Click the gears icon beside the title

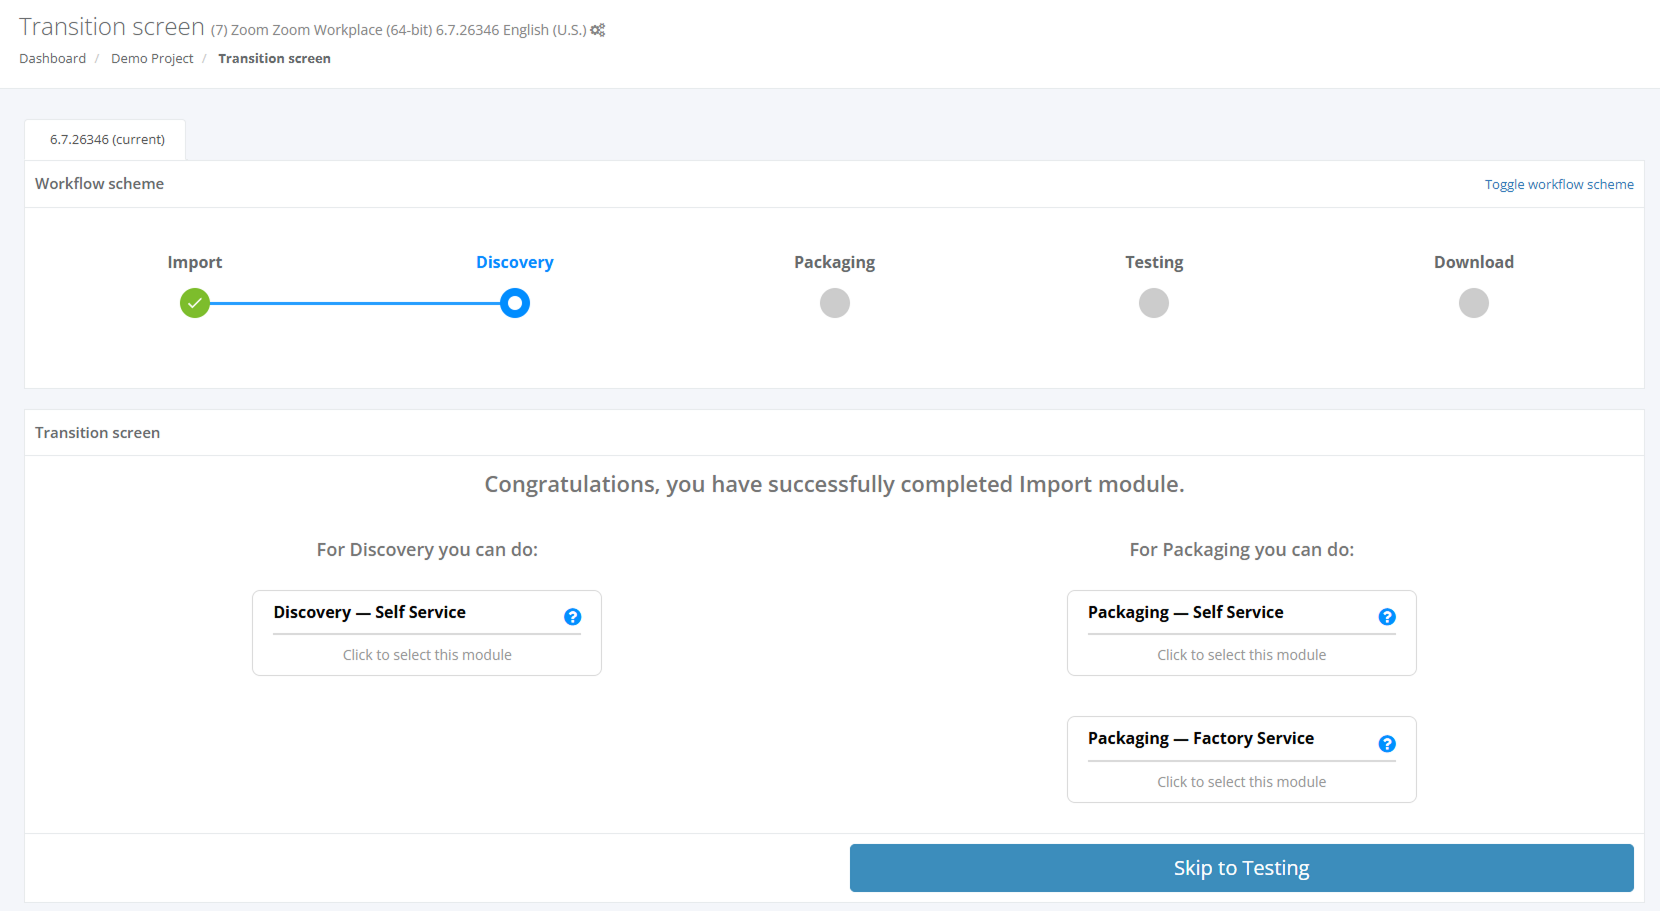(598, 30)
